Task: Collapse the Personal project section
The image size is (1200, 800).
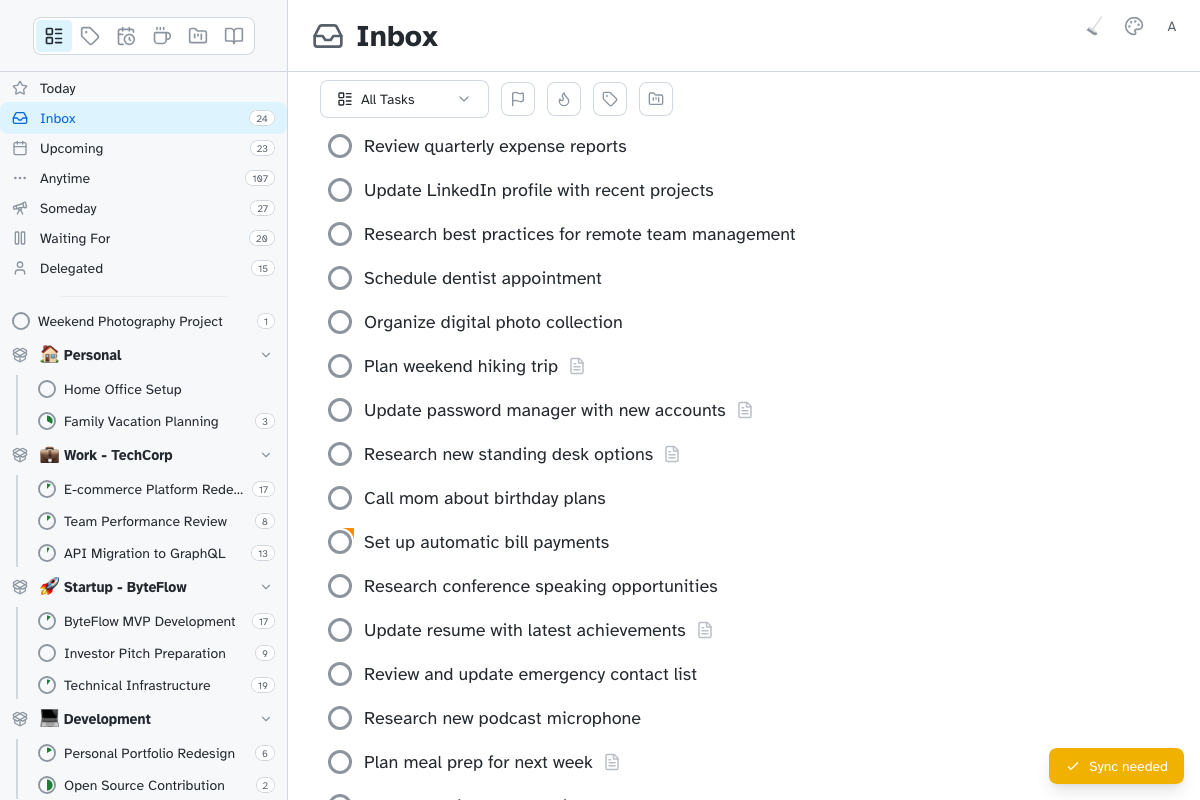Action: 266,354
